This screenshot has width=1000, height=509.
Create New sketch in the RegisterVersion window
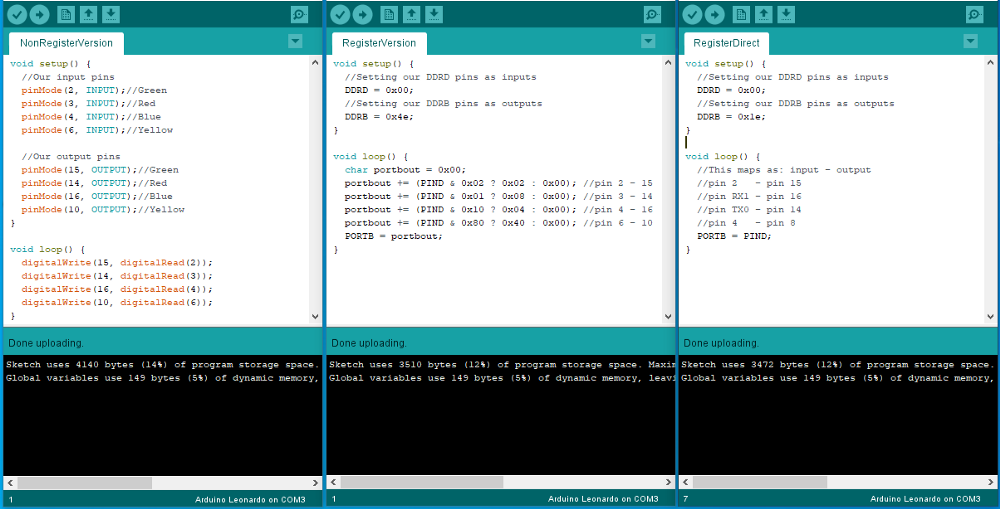pos(389,14)
